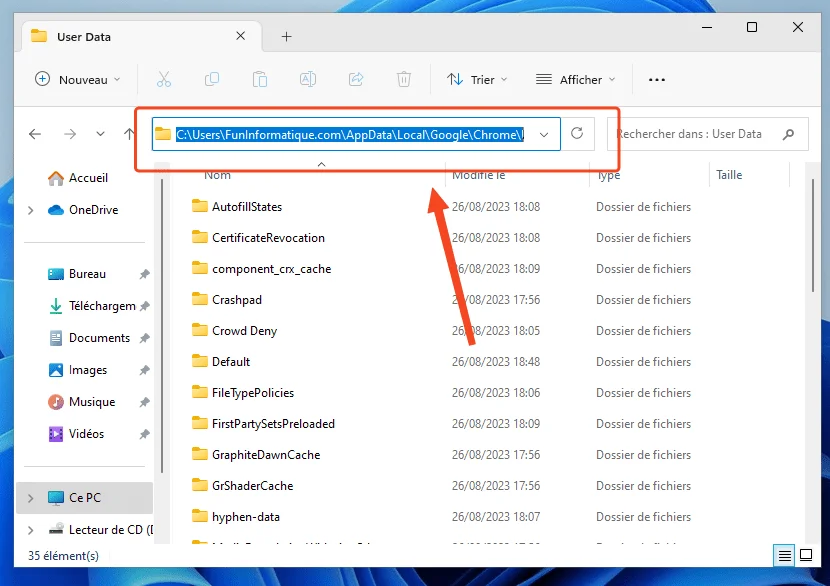
Task: Switch to large thumbnails view
Action: coord(805,554)
